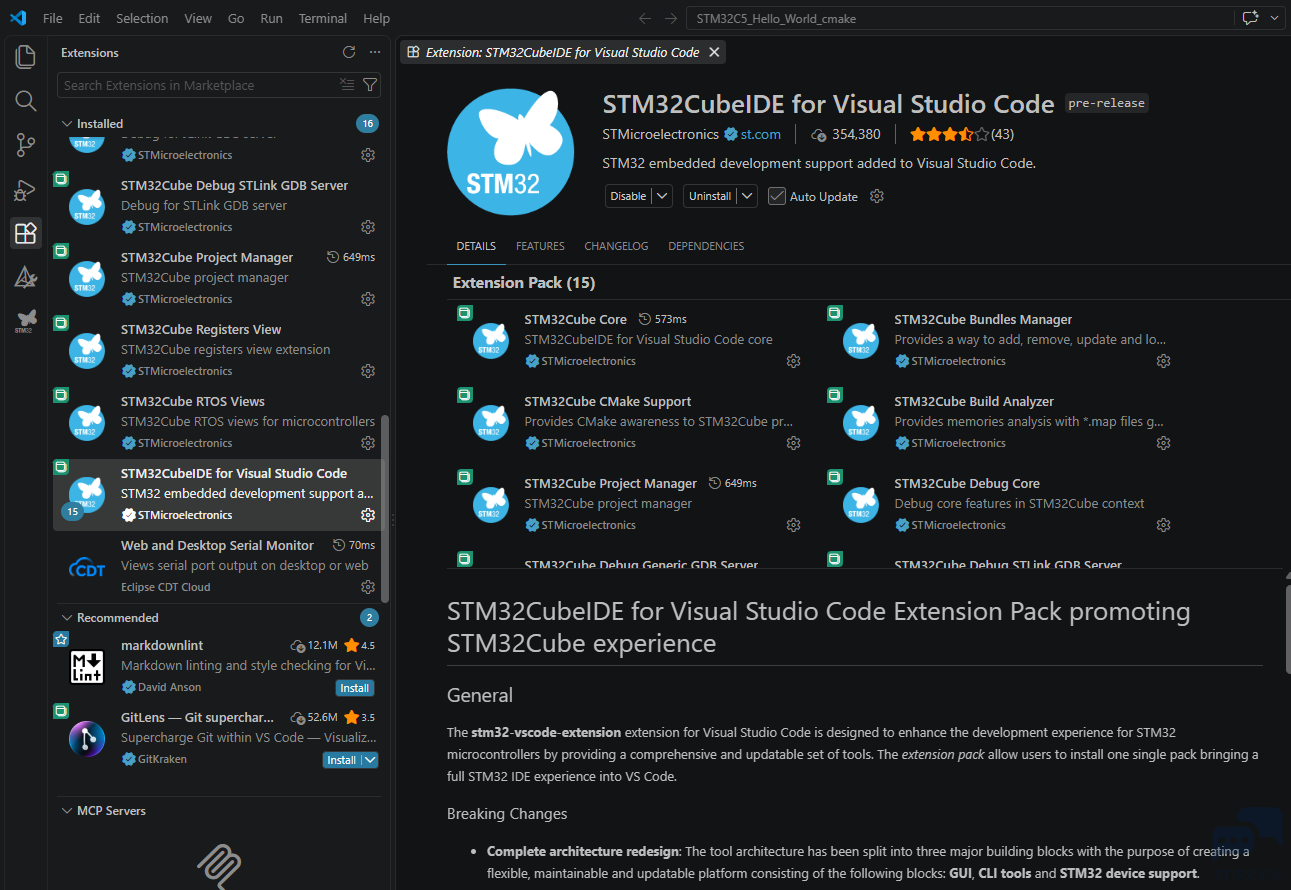1291x890 pixels.
Task: Switch to the DEPENDENCIES tab
Action: click(706, 246)
